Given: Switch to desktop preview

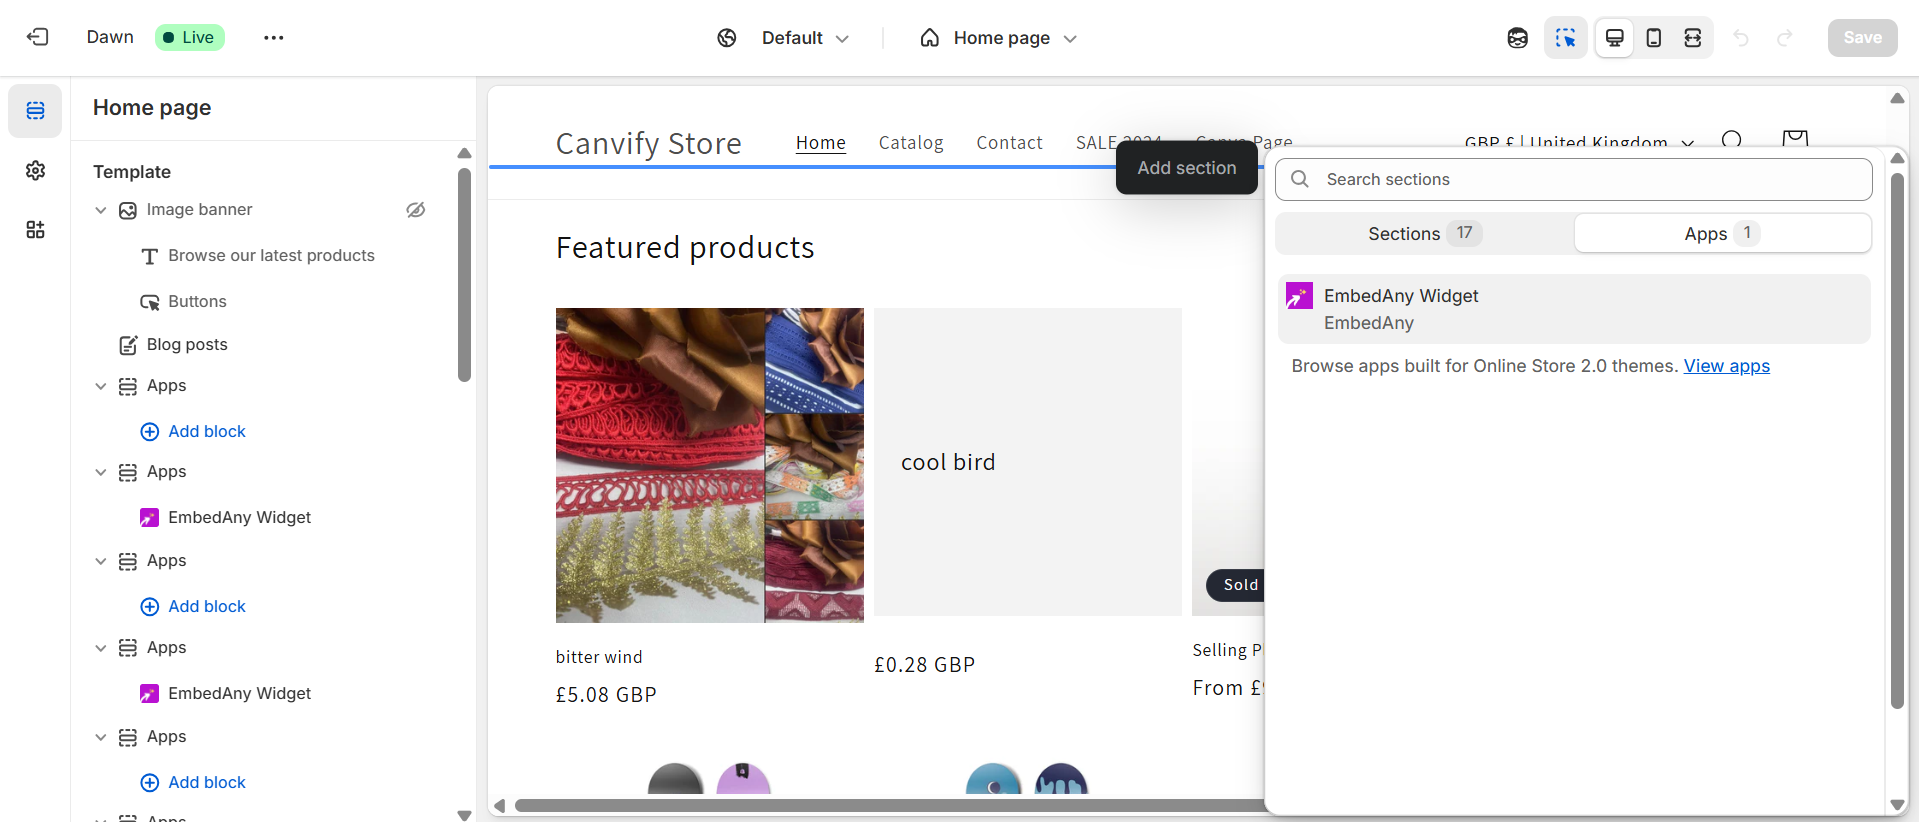Looking at the screenshot, I should (1614, 38).
